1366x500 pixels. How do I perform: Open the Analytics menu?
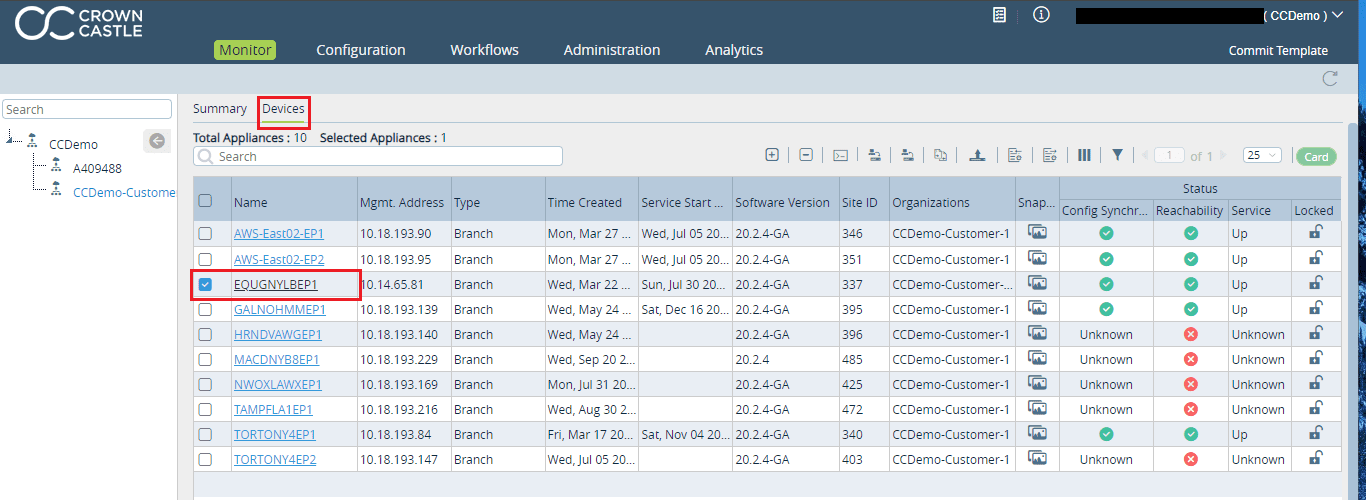click(734, 50)
